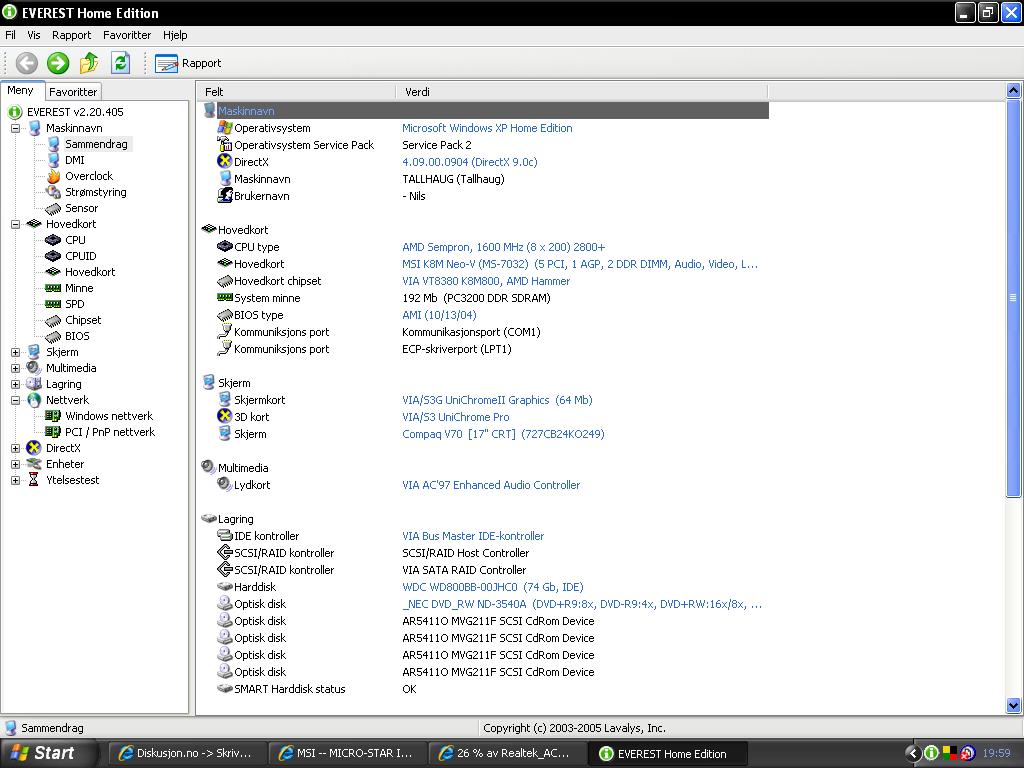1024x768 pixels.
Task: Collapse the Maskinnavn tree node
Action: pyautogui.click(x=15, y=128)
